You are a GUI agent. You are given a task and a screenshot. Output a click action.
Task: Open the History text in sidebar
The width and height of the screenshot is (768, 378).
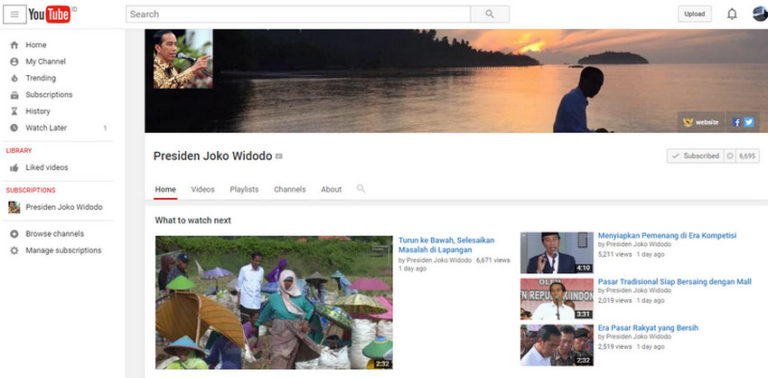pyautogui.click(x=38, y=111)
